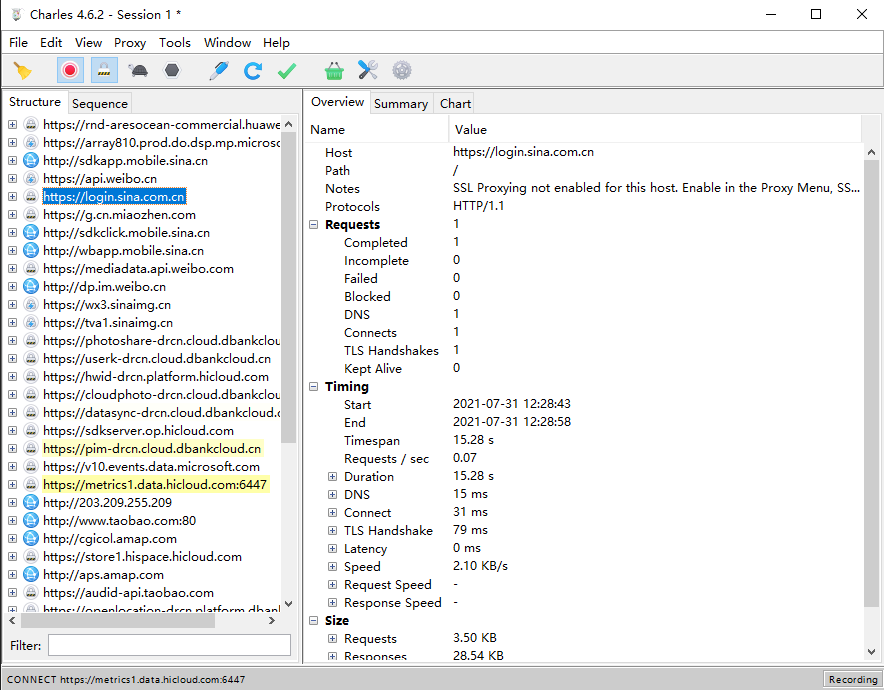The height and width of the screenshot is (690, 884).
Task: Click globe icon of http://dp.im.weibo.cn
Action: pos(31,286)
